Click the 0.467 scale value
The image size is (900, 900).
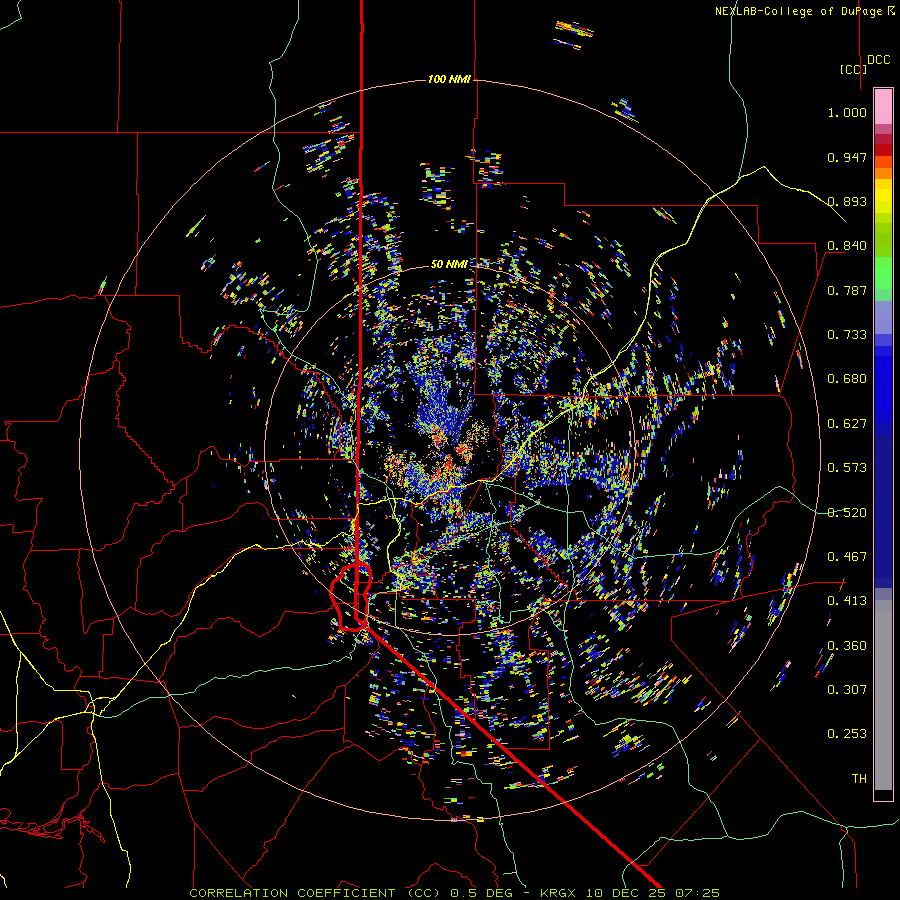point(847,557)
